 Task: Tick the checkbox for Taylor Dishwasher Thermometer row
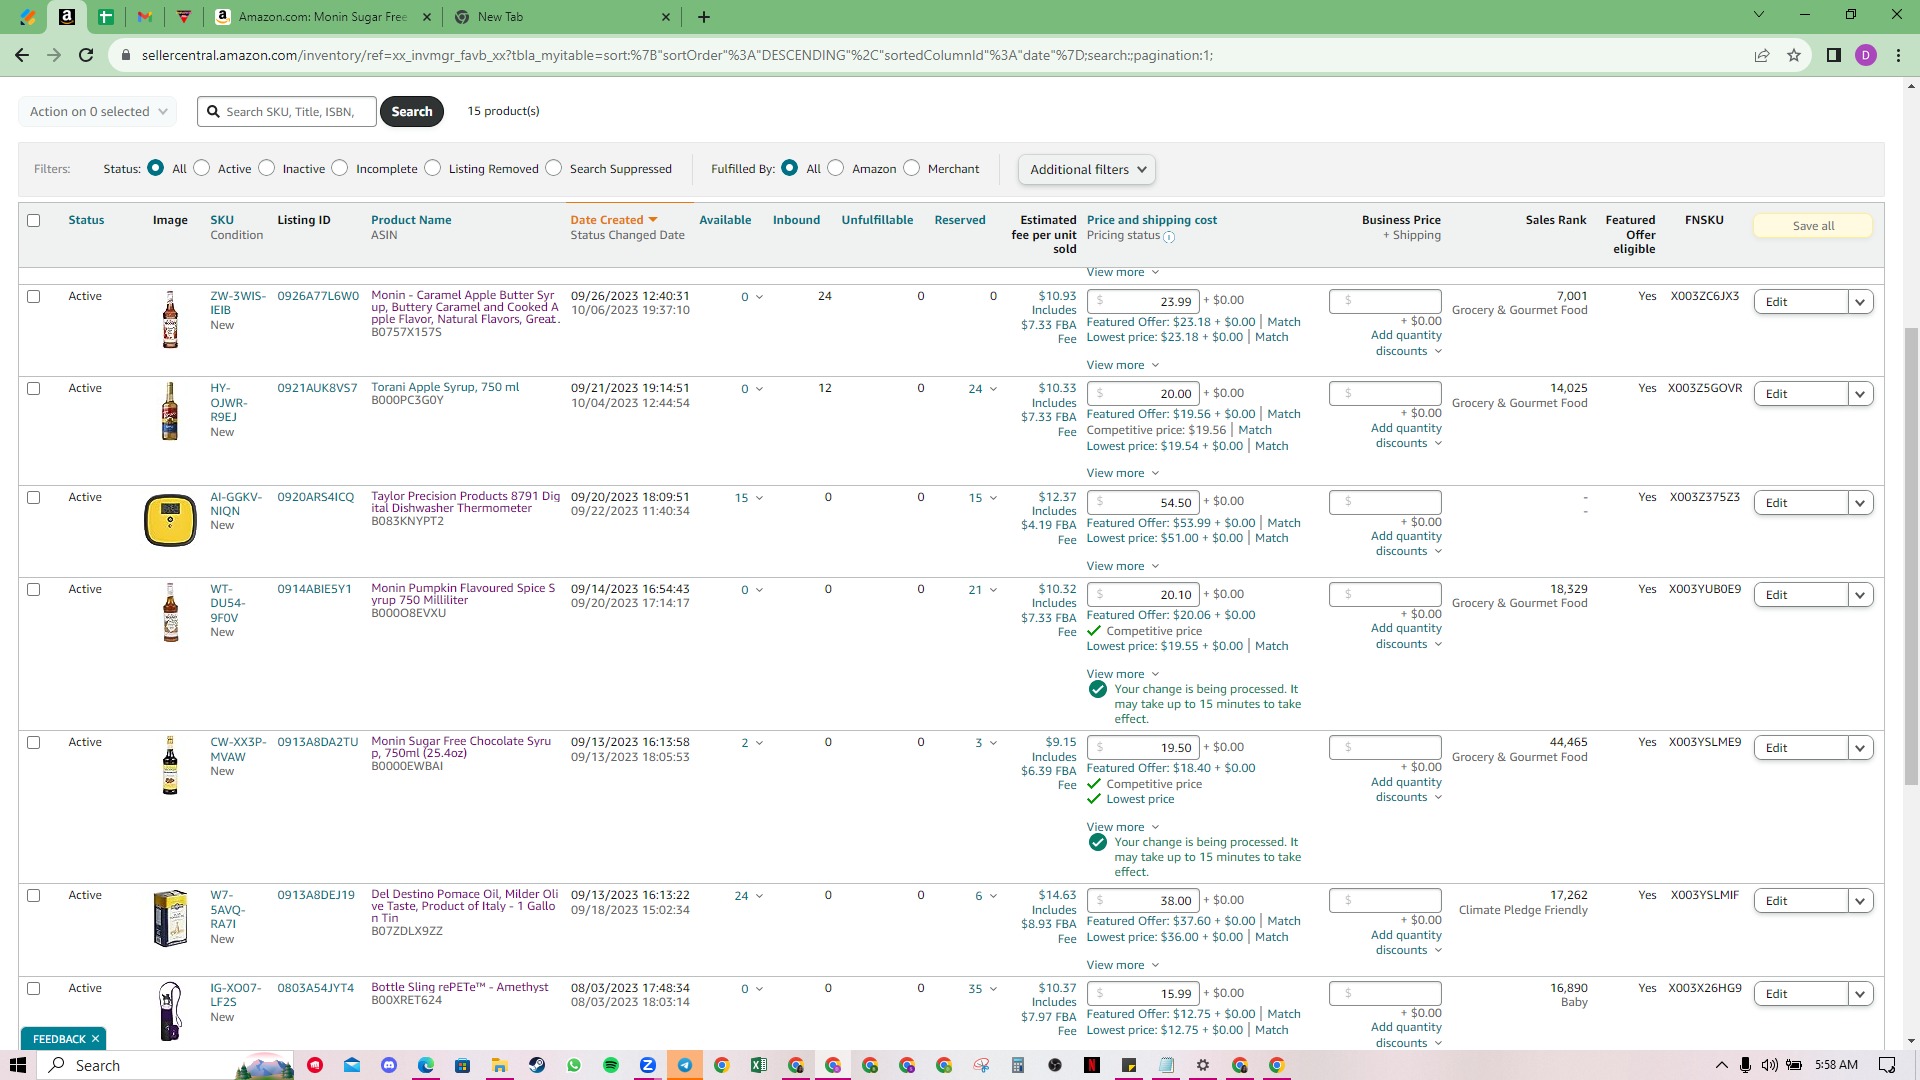point(34,497)
